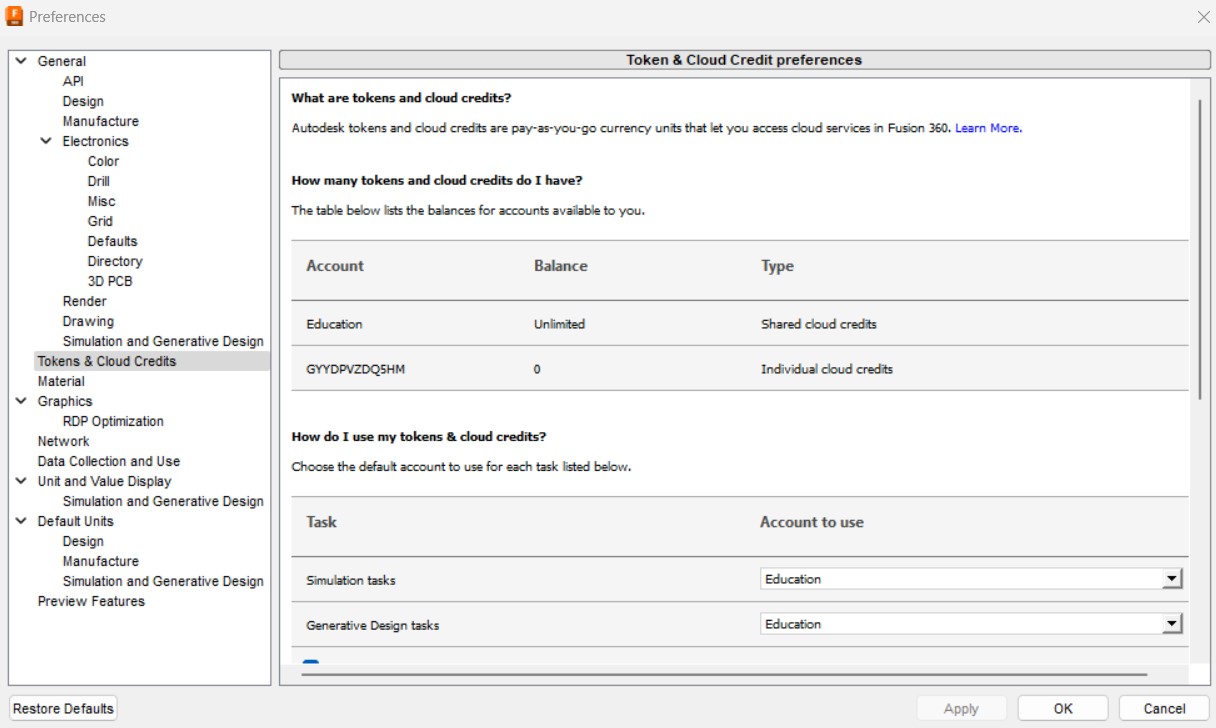Click the Fusion 360 app icon in title bar

15,16
